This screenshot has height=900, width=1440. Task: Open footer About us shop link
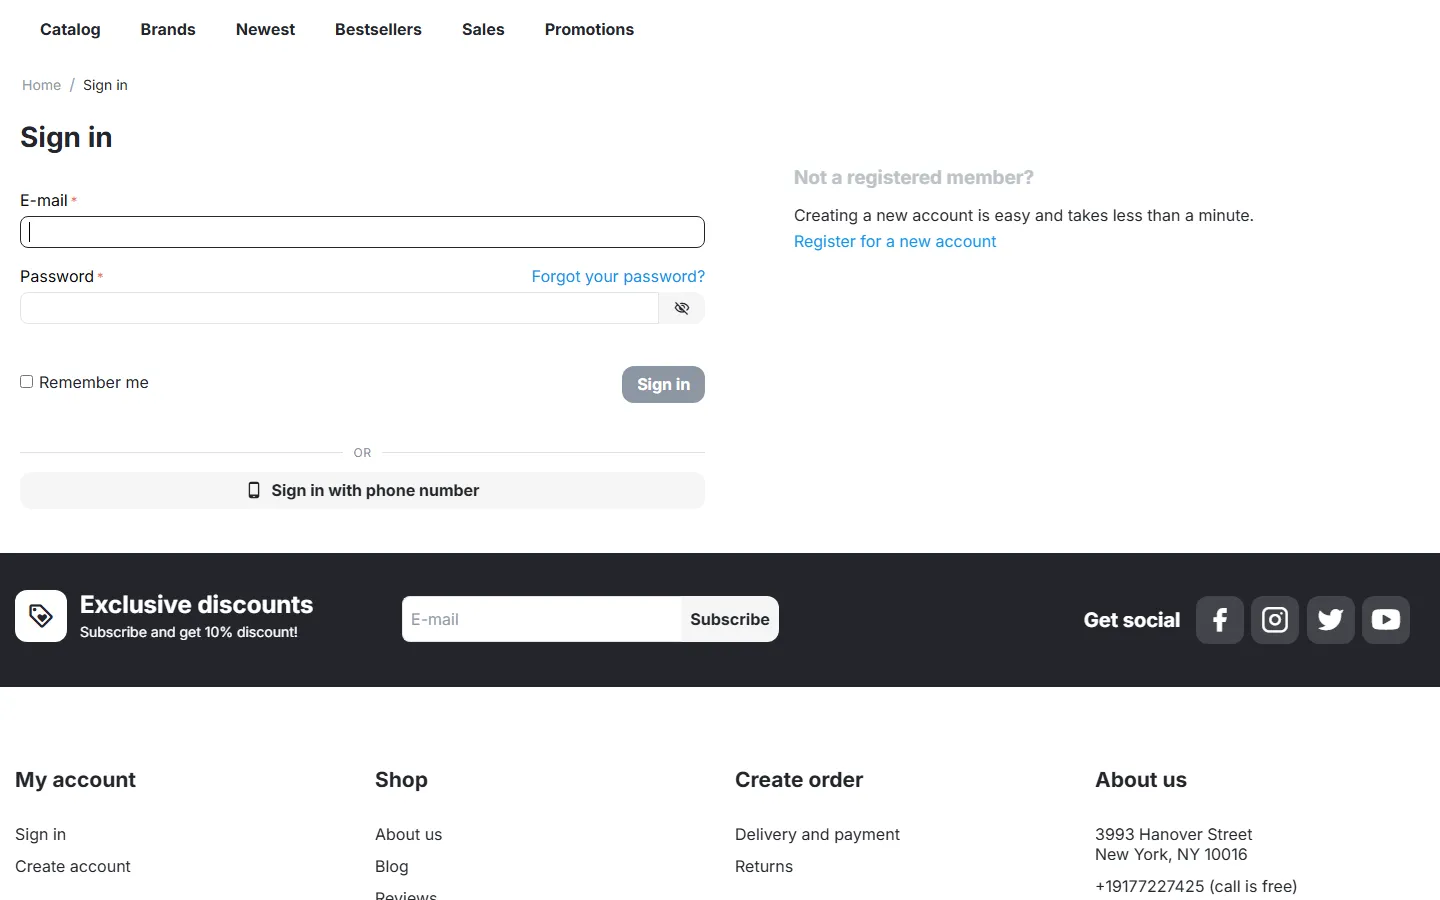point(408,834)
